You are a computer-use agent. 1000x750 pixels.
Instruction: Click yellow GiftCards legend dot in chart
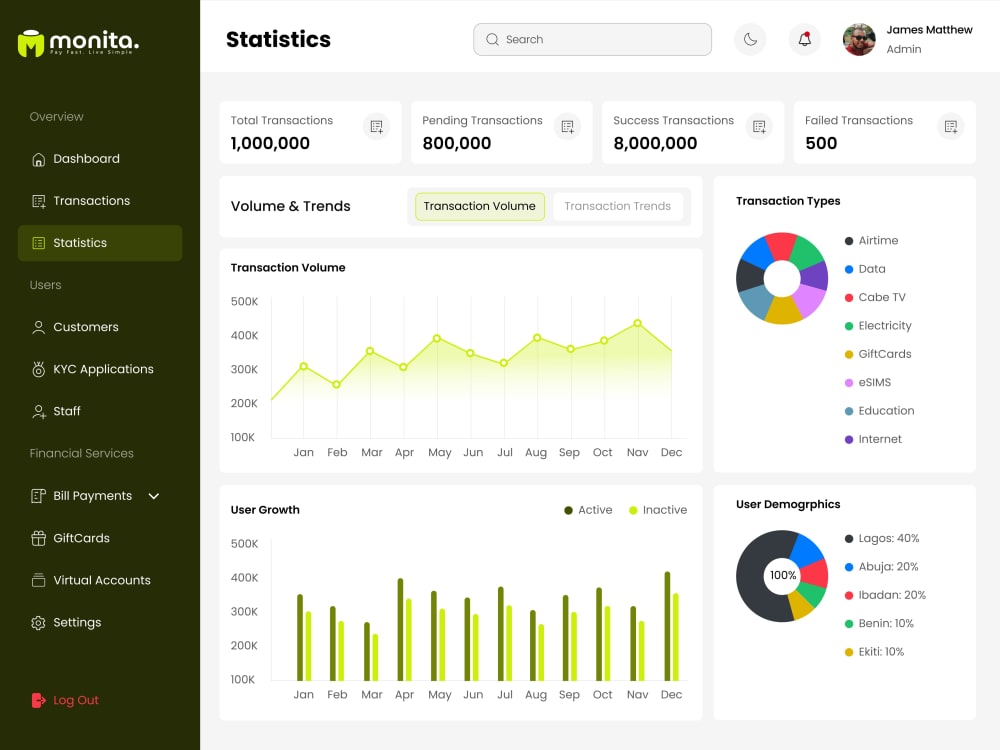(849, 355)
